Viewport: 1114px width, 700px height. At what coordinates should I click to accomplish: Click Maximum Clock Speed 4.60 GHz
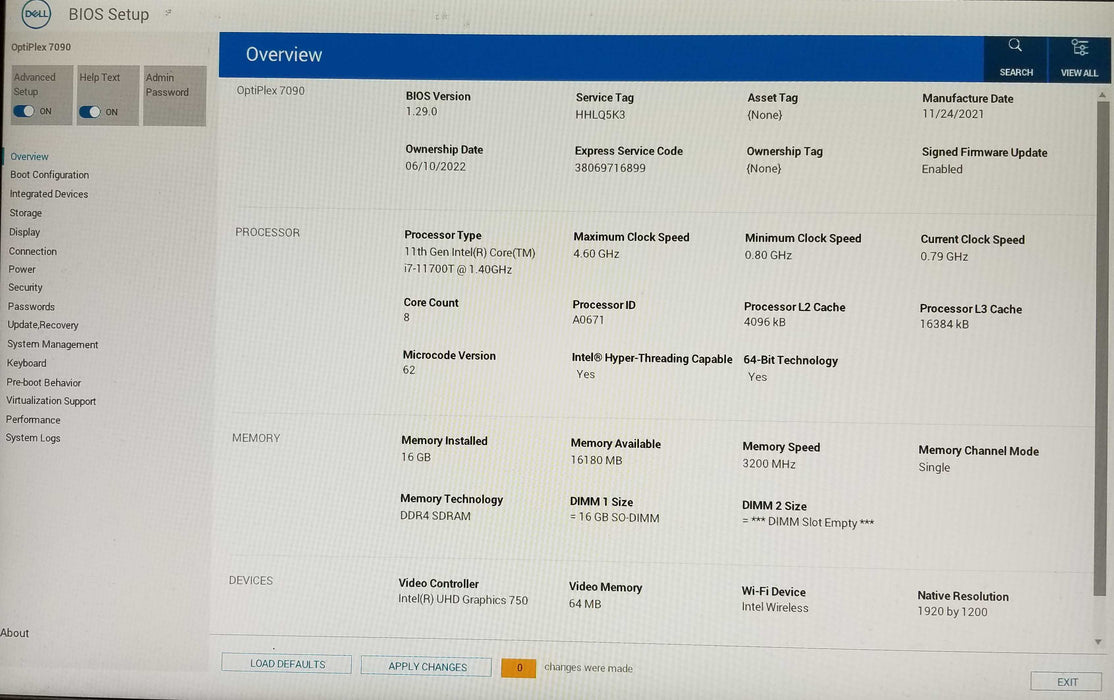click(596, 254)
